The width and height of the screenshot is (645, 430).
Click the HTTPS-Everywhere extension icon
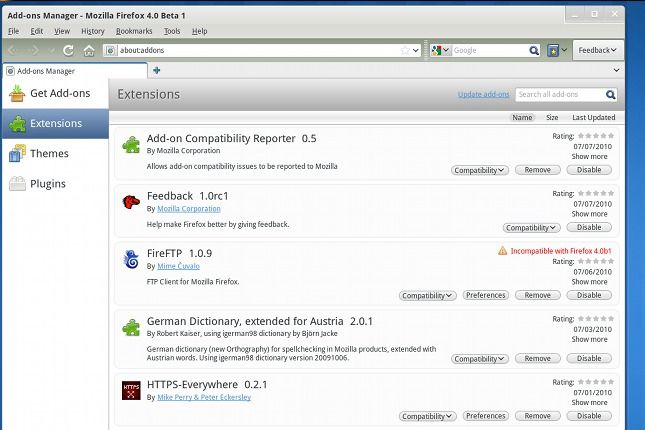(131, 390)
